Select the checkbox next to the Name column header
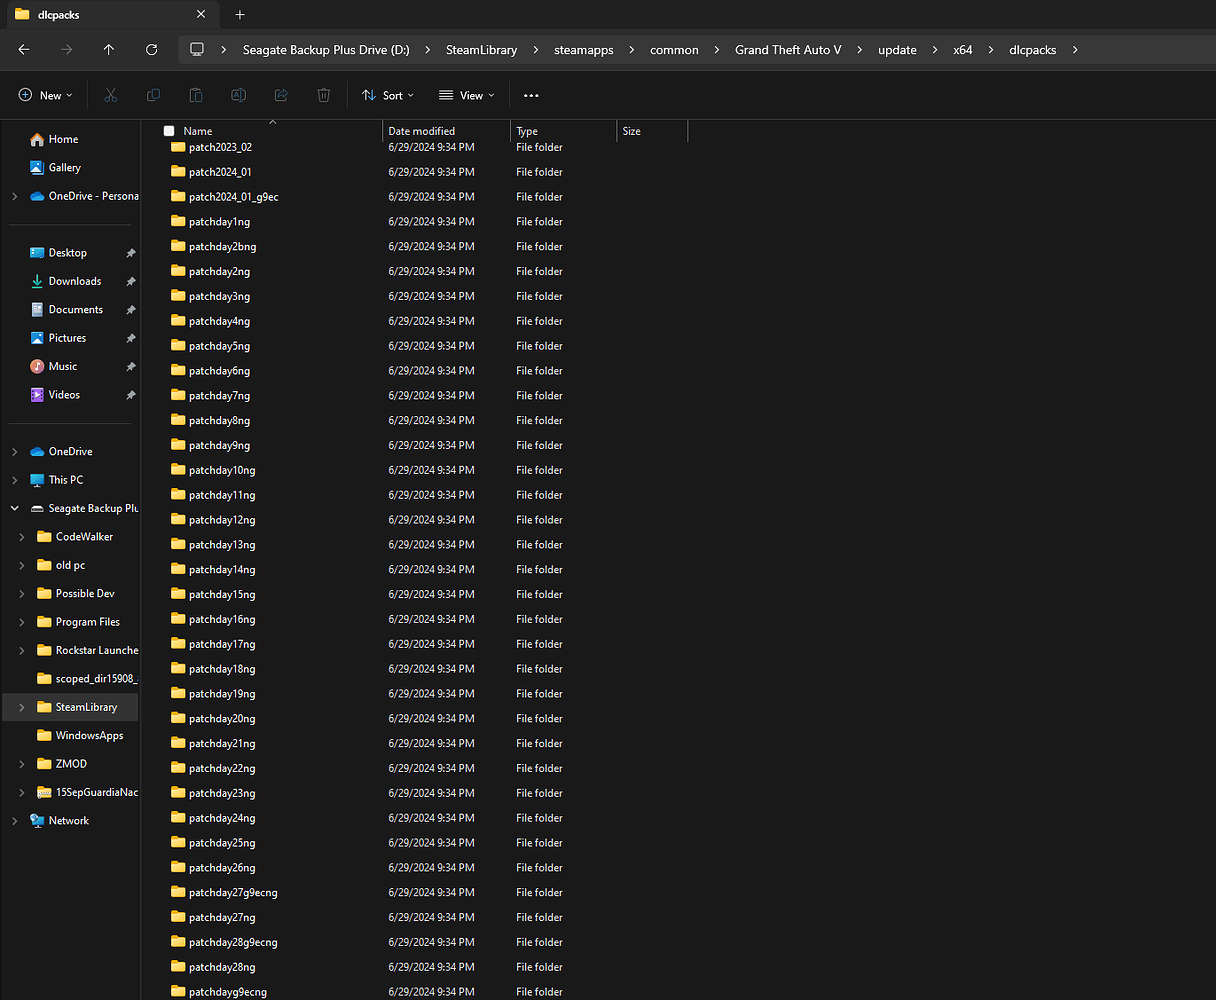 click(x=168, y=130)
